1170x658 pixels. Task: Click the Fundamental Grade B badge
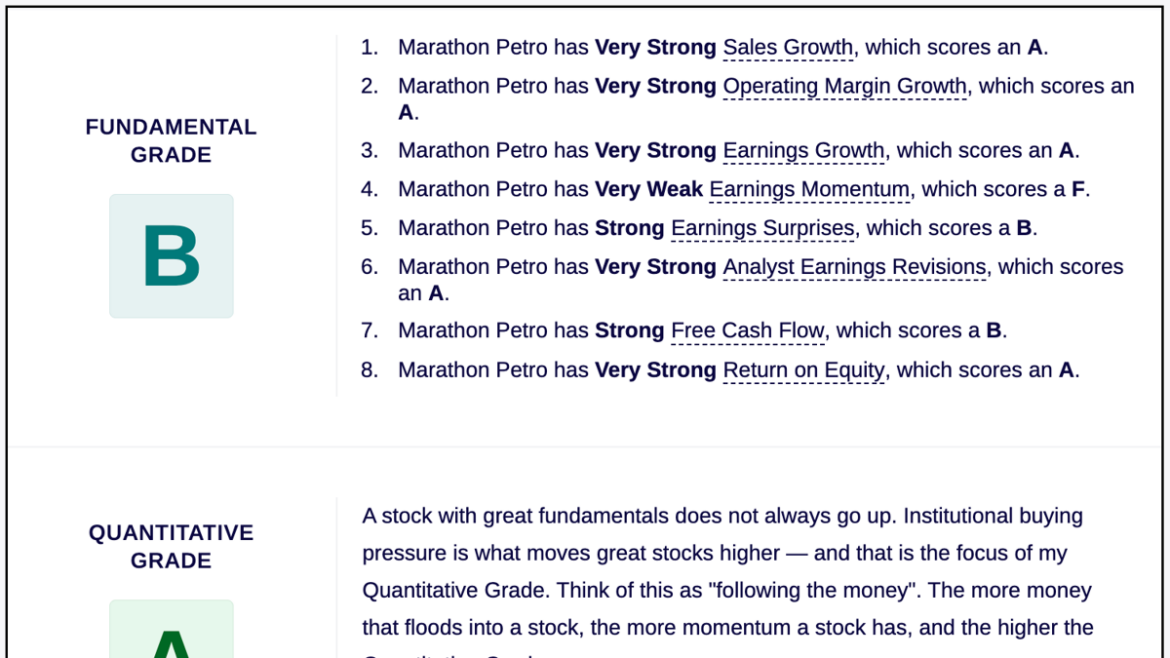[x=172, y=256]
